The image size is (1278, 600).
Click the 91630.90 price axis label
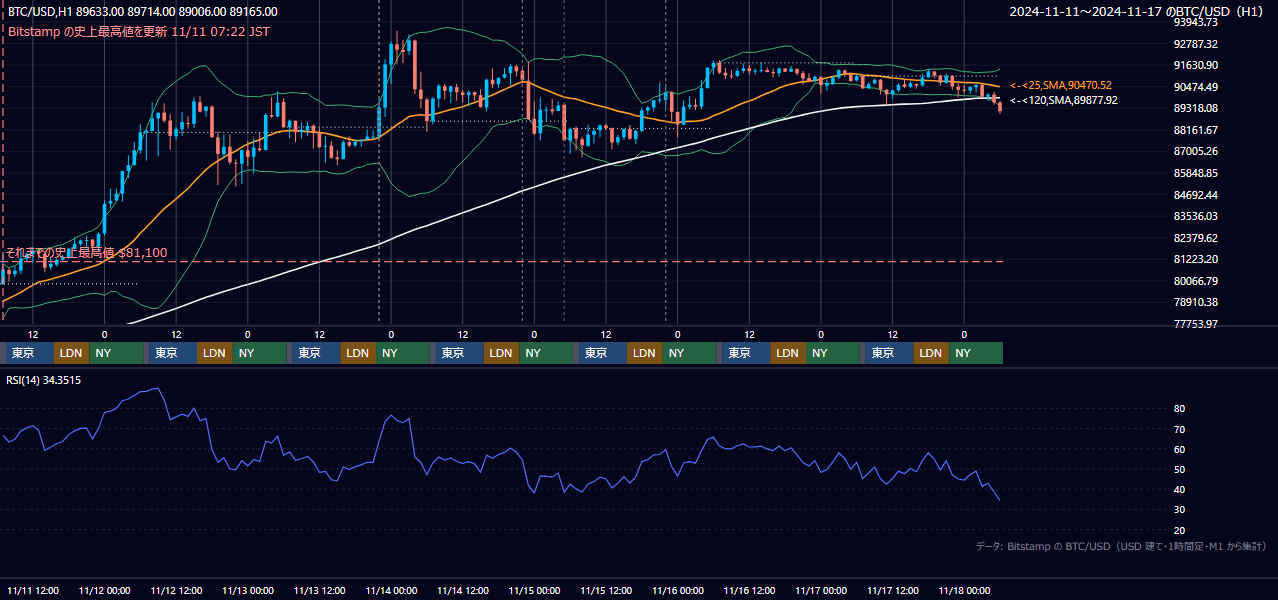[x=1195, y=65]
